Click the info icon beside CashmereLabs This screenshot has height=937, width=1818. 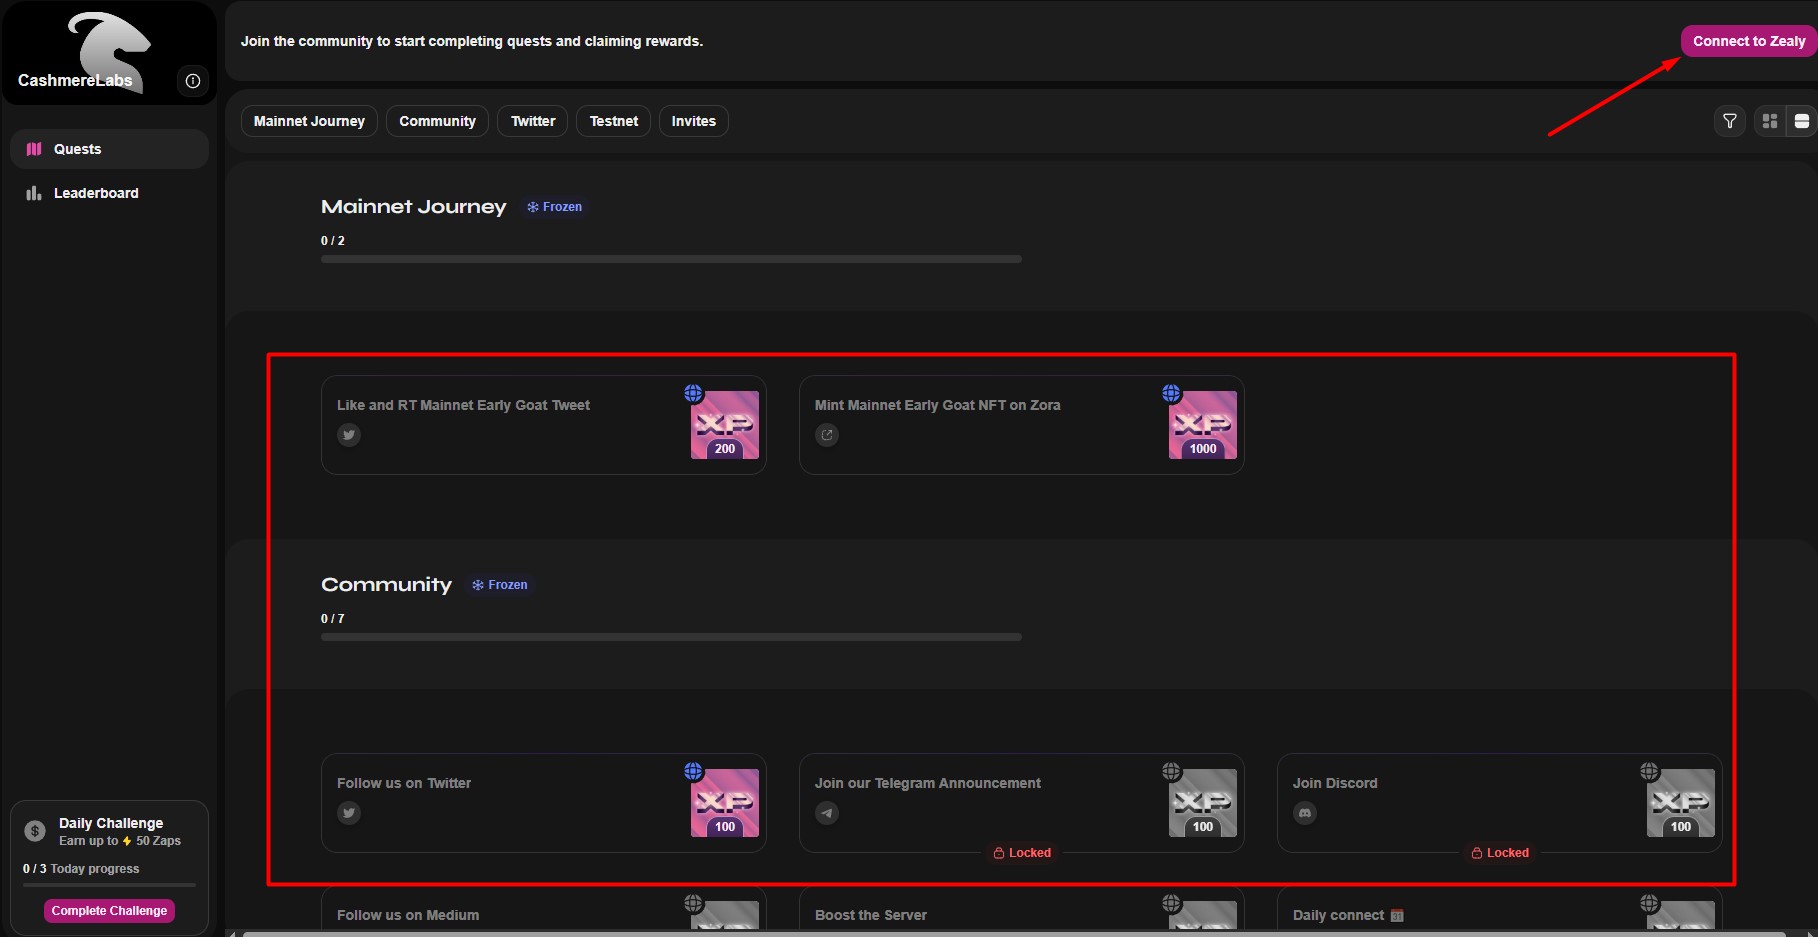pos(193,81)
